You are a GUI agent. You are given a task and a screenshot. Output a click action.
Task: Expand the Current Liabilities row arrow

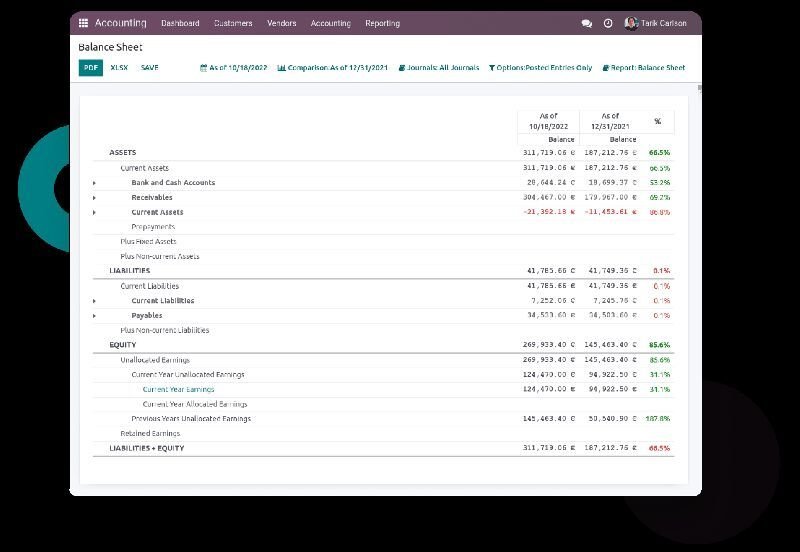tap(95, 301)
